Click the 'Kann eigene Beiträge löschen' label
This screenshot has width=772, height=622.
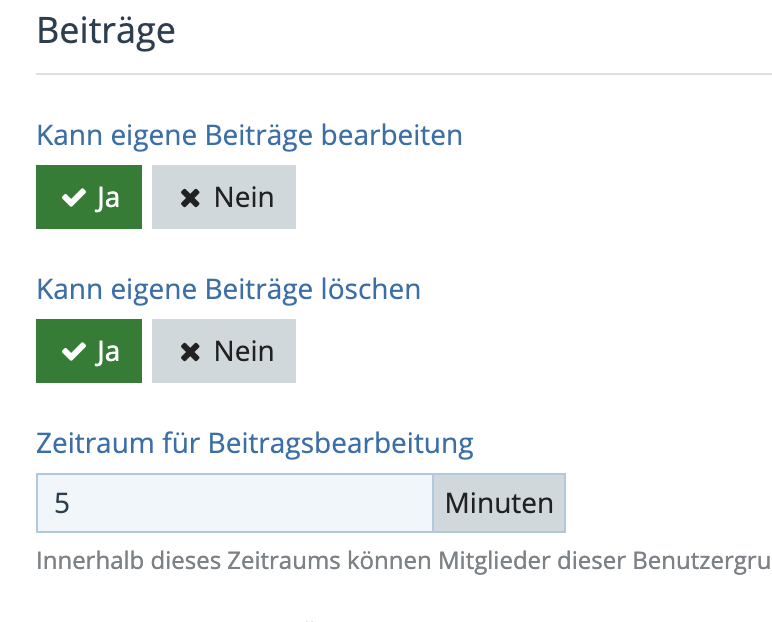tap(229, 289)
